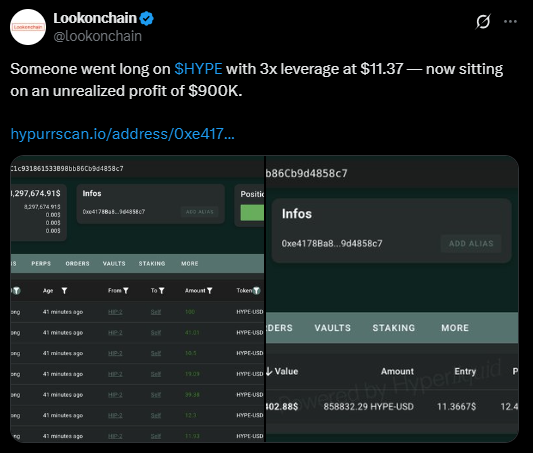Click the Amount column filter icon
The height and width of the screenshot is (453, 533).
(x=209, y=291)
